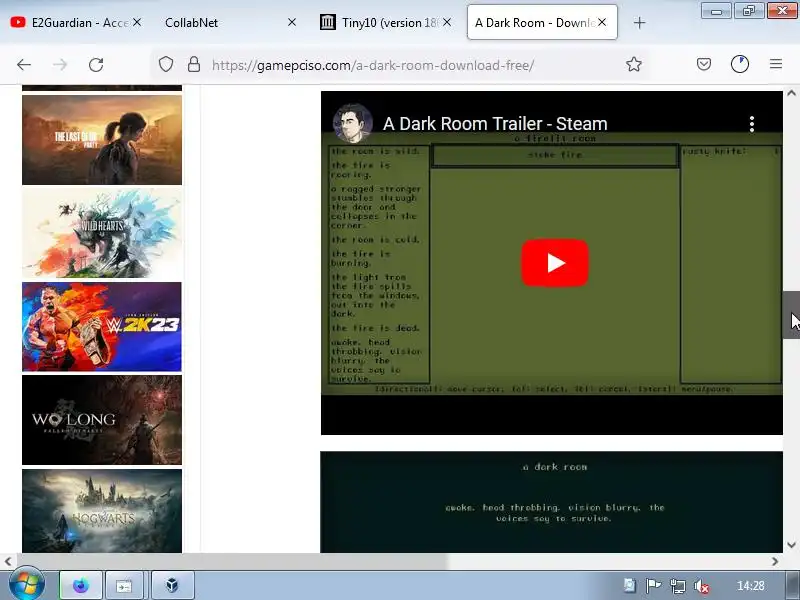Open the cube app taskbar button
800x600 pixels.
(x=172, y=585)
